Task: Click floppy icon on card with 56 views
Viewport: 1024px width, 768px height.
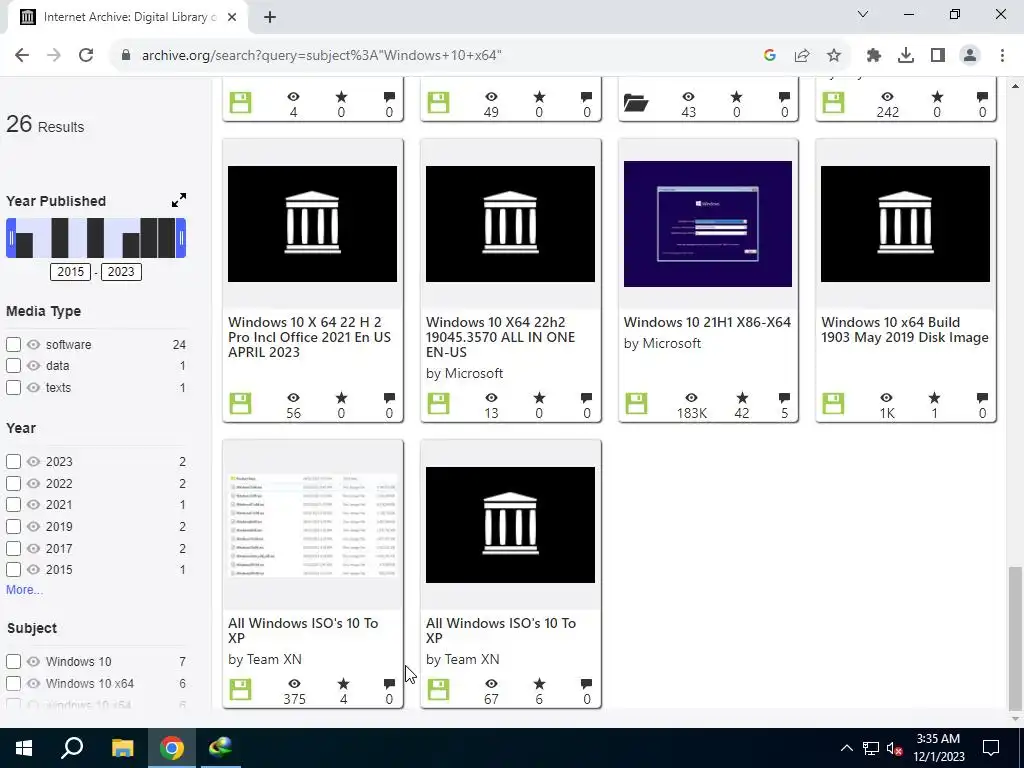Action: pyautogui.click(x=240, y=403)
